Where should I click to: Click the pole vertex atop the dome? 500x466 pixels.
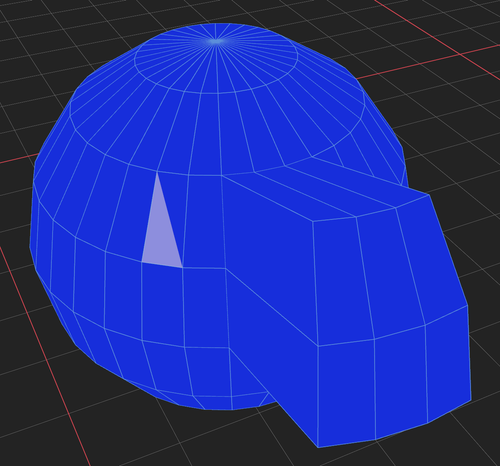[216, 42]
